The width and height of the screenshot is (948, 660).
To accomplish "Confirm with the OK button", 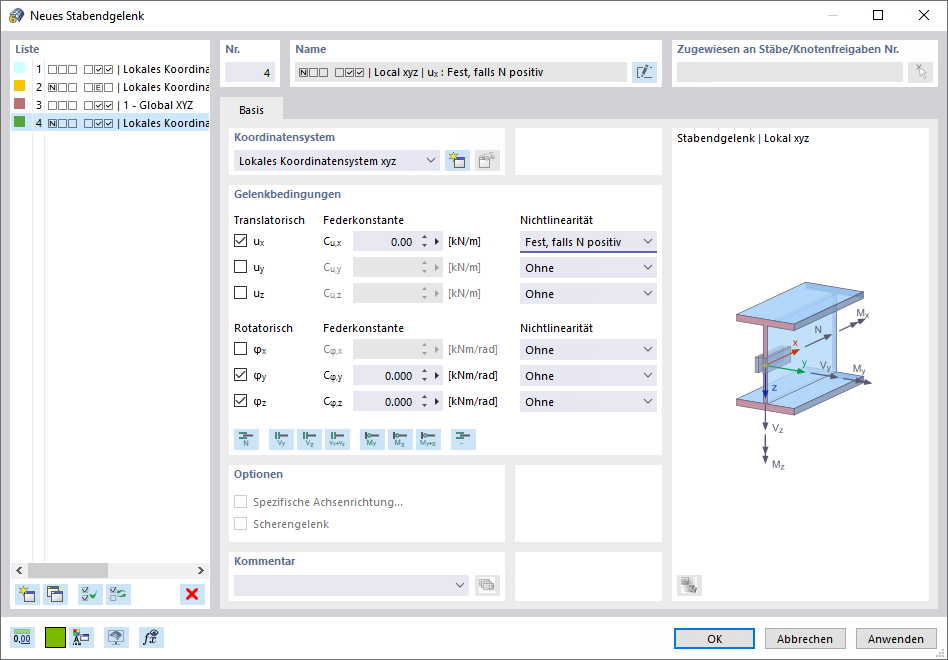I will [x=715, y=639].
